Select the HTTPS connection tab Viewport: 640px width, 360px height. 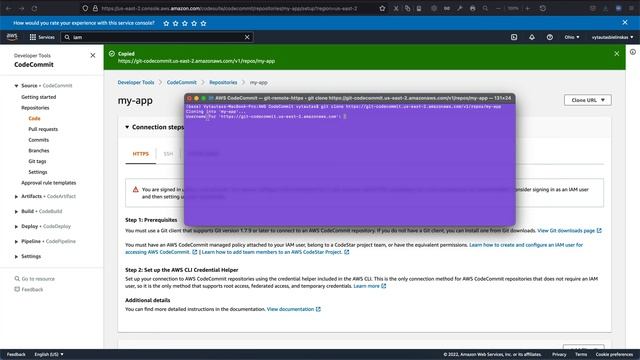140,154
